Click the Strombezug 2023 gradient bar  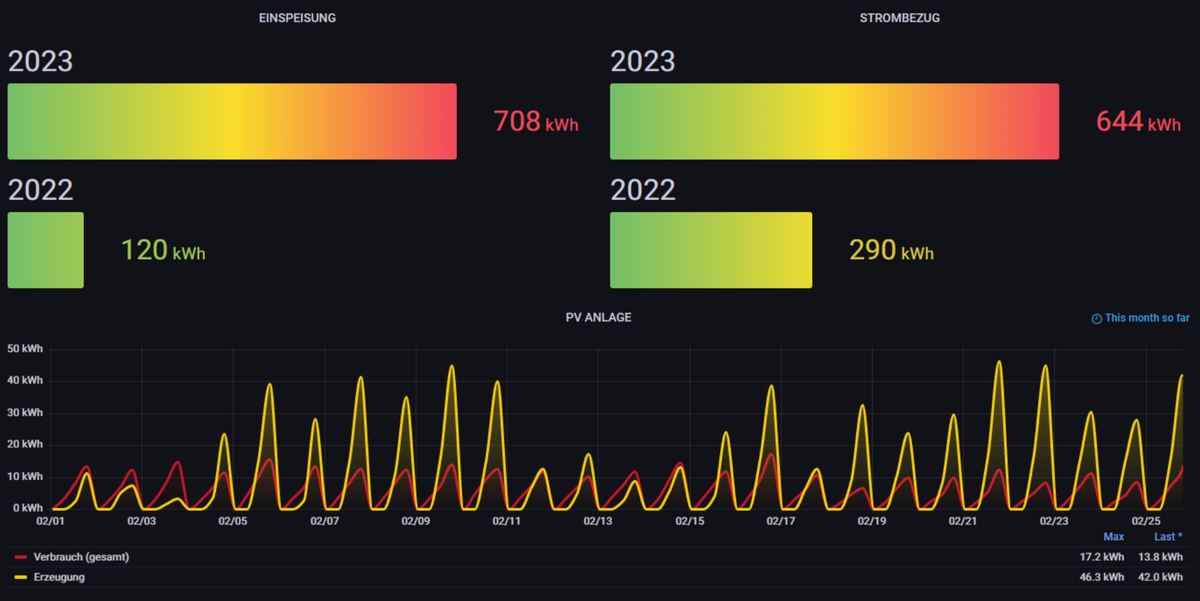[834, 121]
